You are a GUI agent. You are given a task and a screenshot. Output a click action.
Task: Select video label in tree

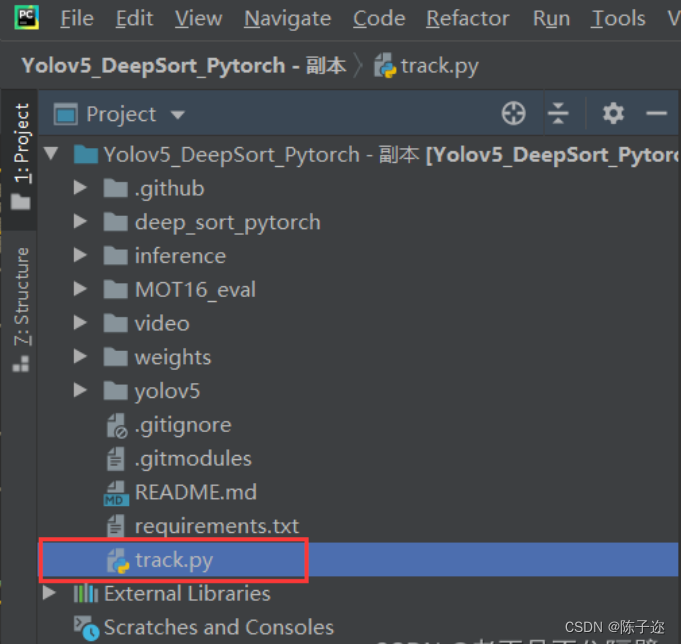[162, 324]
